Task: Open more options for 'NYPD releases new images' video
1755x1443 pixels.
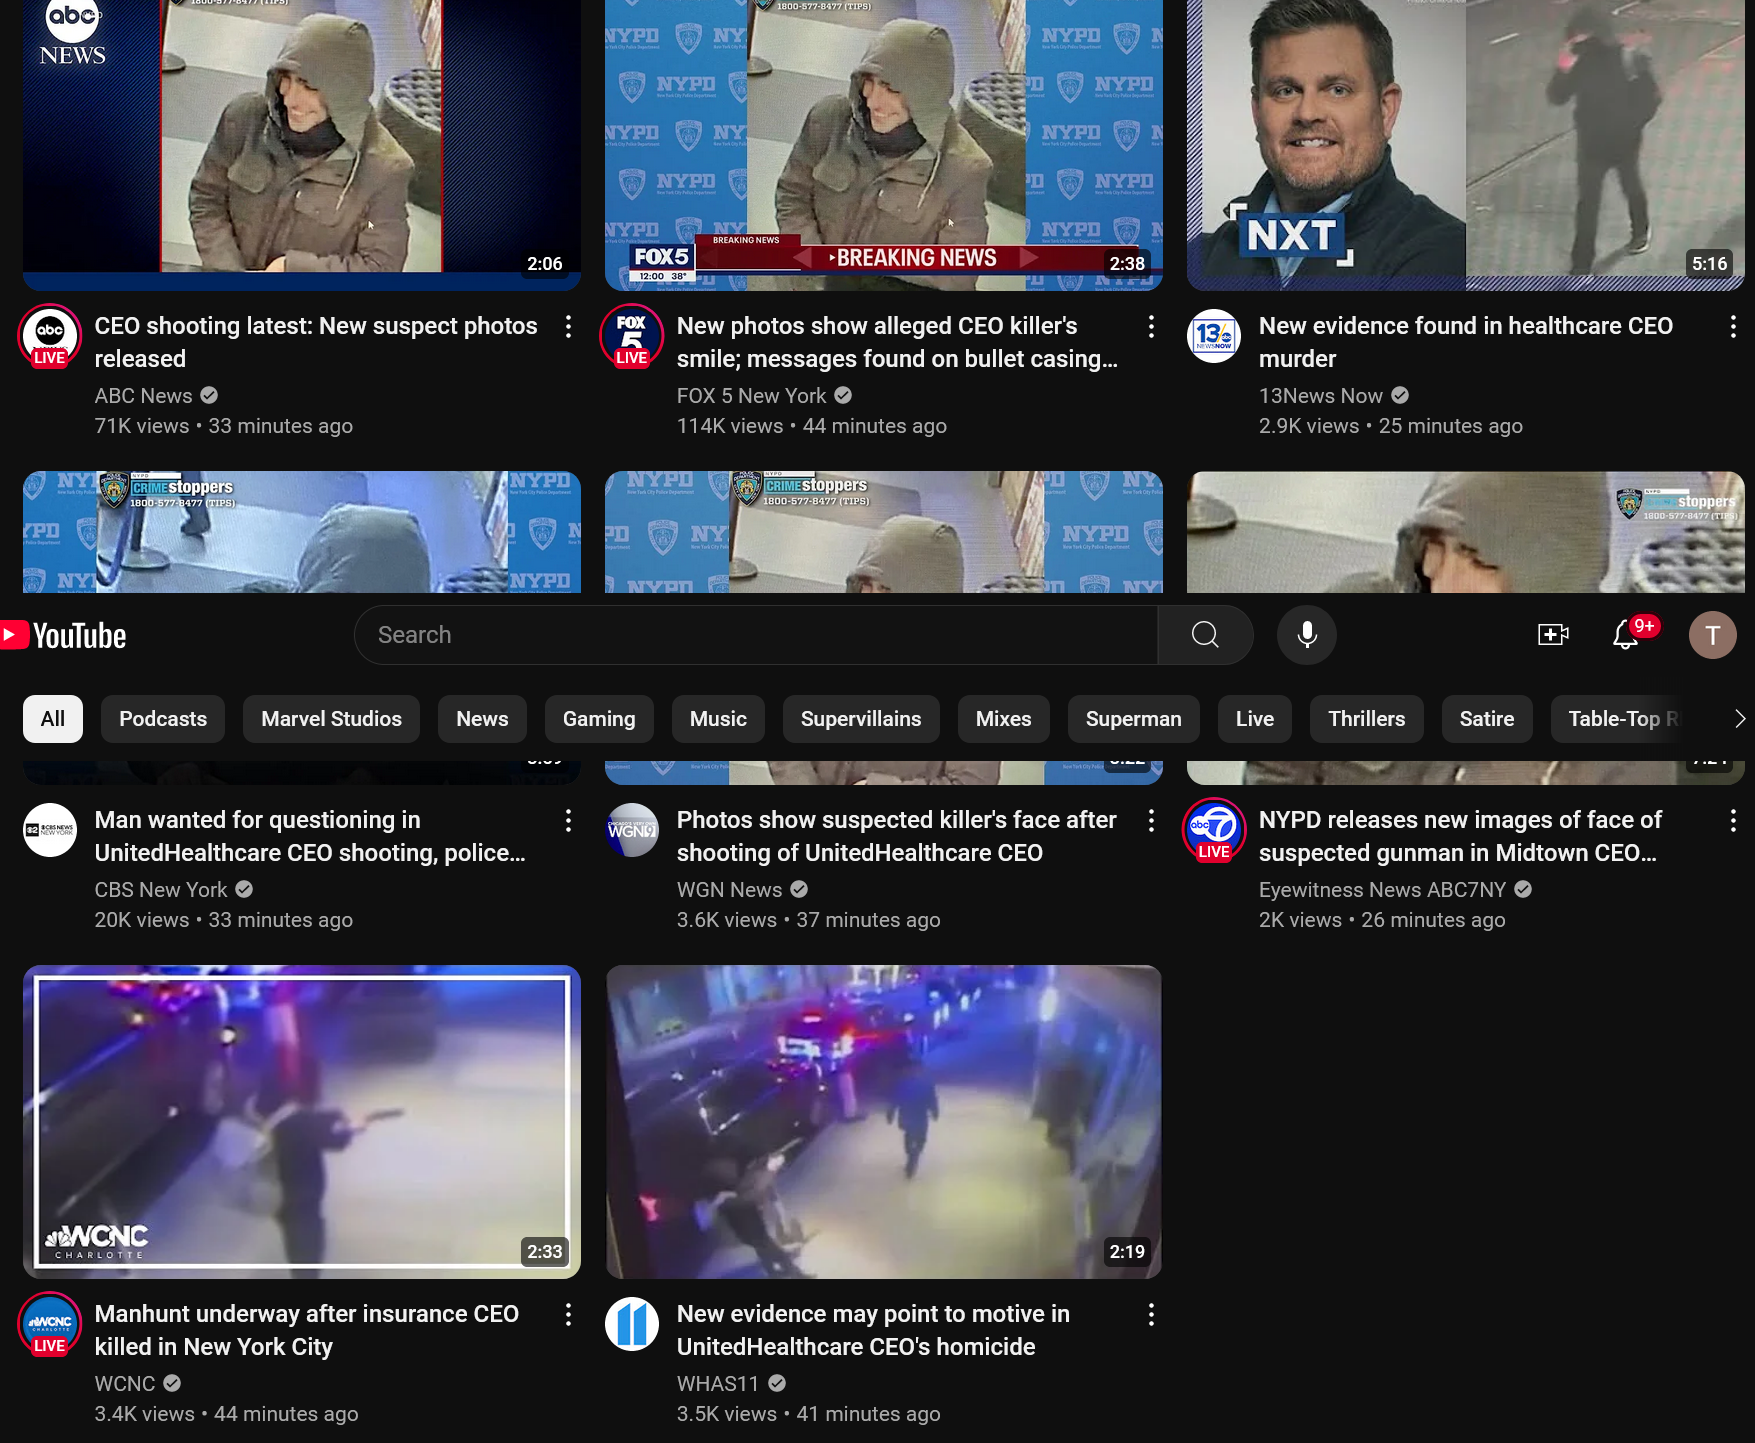Action: click(x=1733, y=821)
